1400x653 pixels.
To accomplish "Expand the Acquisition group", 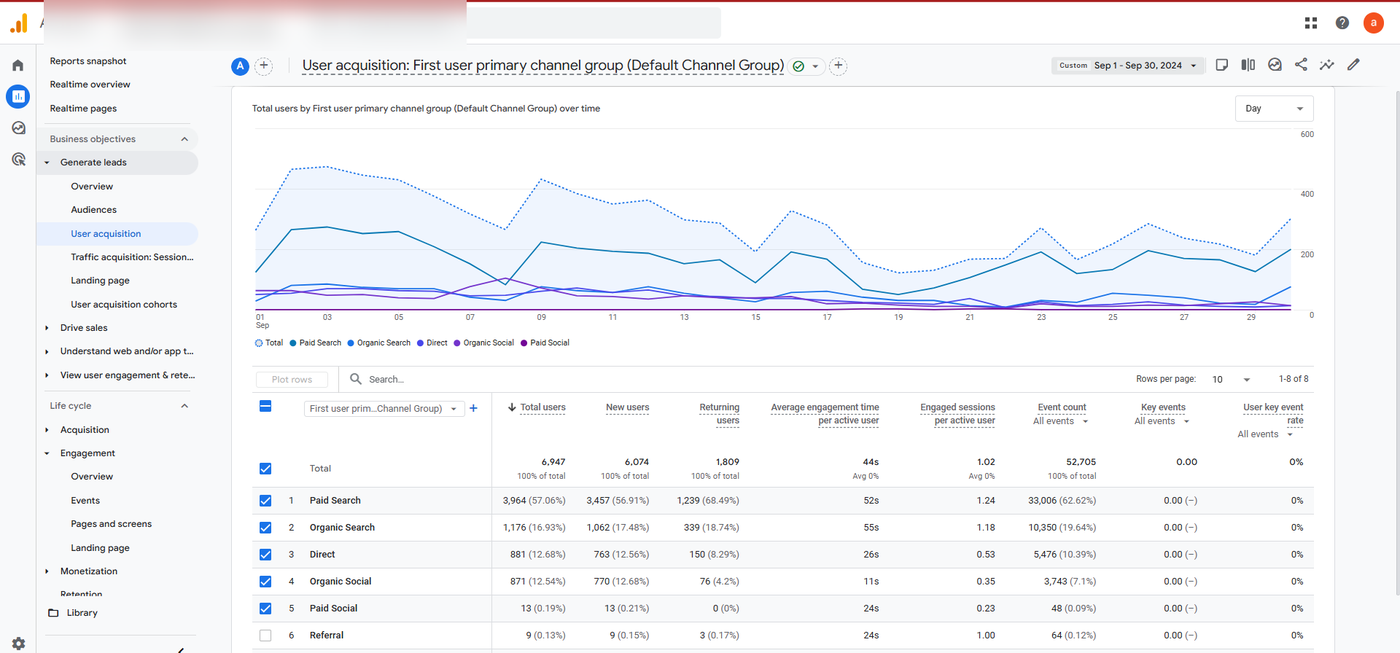I will click(47, 430).
